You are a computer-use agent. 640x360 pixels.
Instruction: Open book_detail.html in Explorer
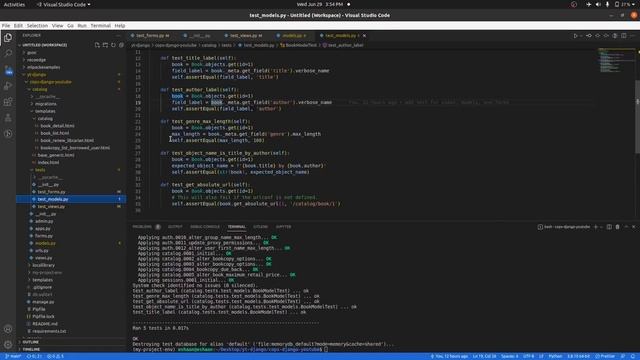click(x=57, y=126)
